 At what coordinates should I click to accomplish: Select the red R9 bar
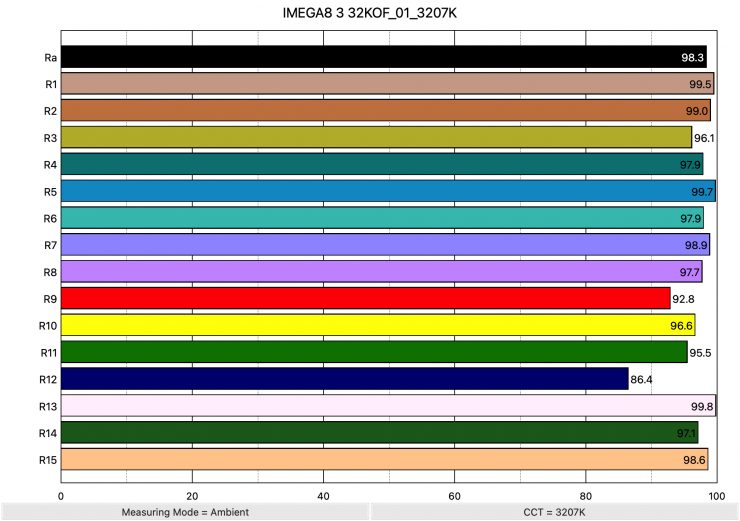[x=365, y=298]
